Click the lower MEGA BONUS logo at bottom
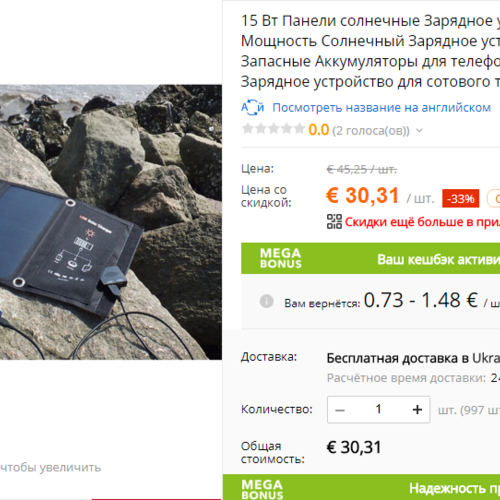The width and height of the screenshot is (500, 500). 262,489
